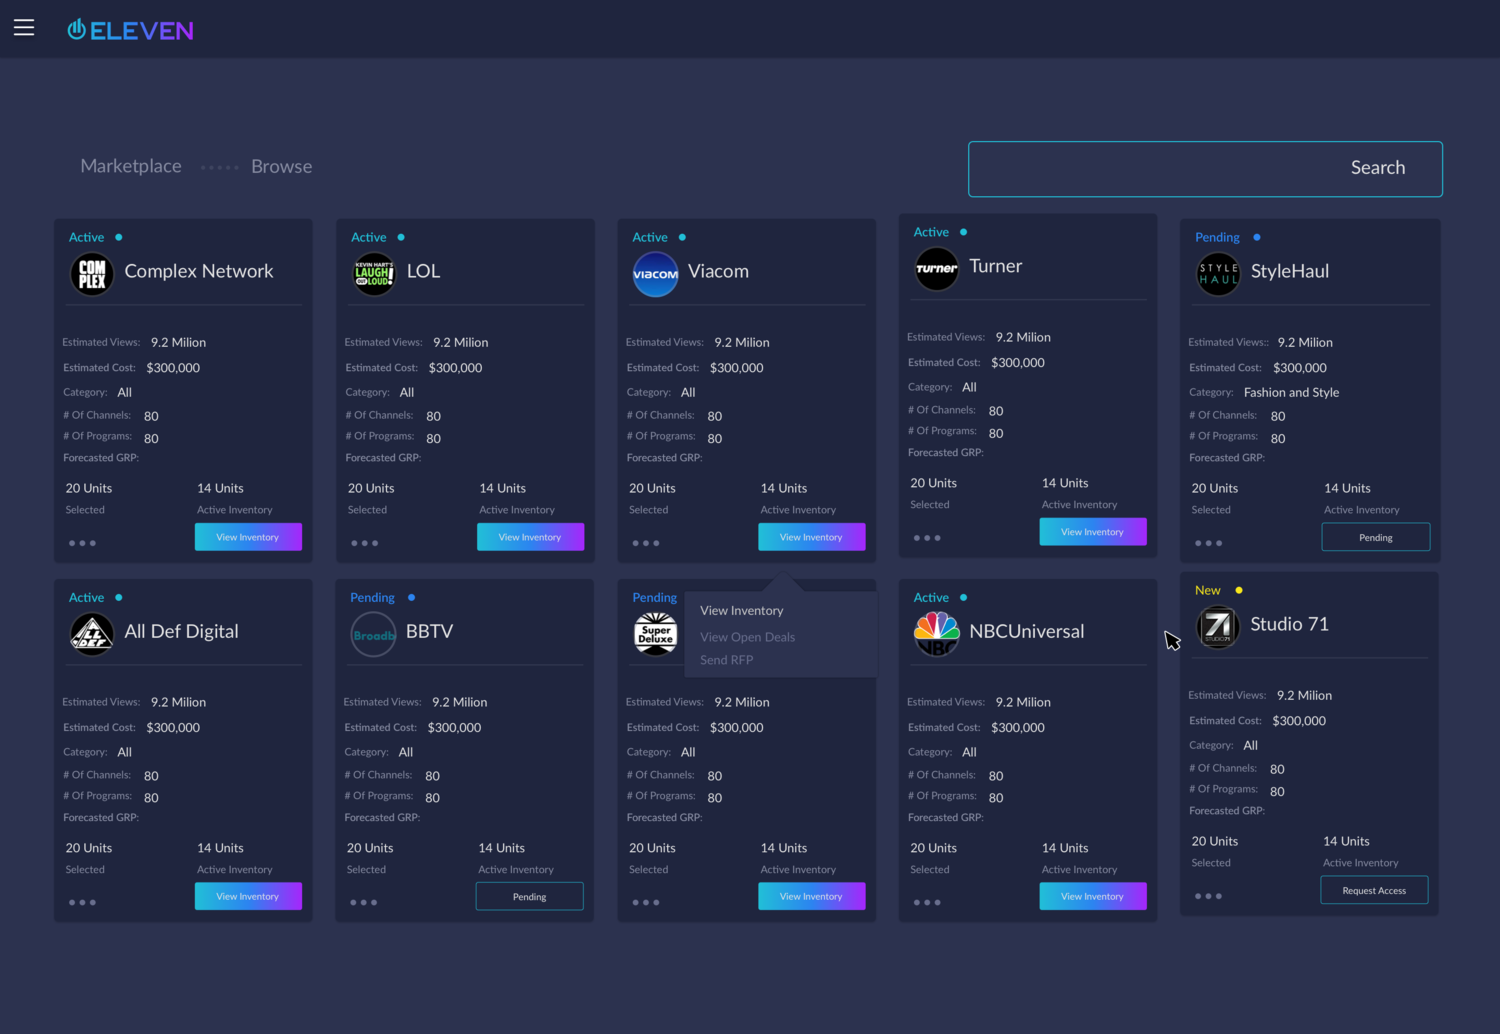Select Send RFP in the popup menu
The image size is (1500, 1034).
pos(726,660)
